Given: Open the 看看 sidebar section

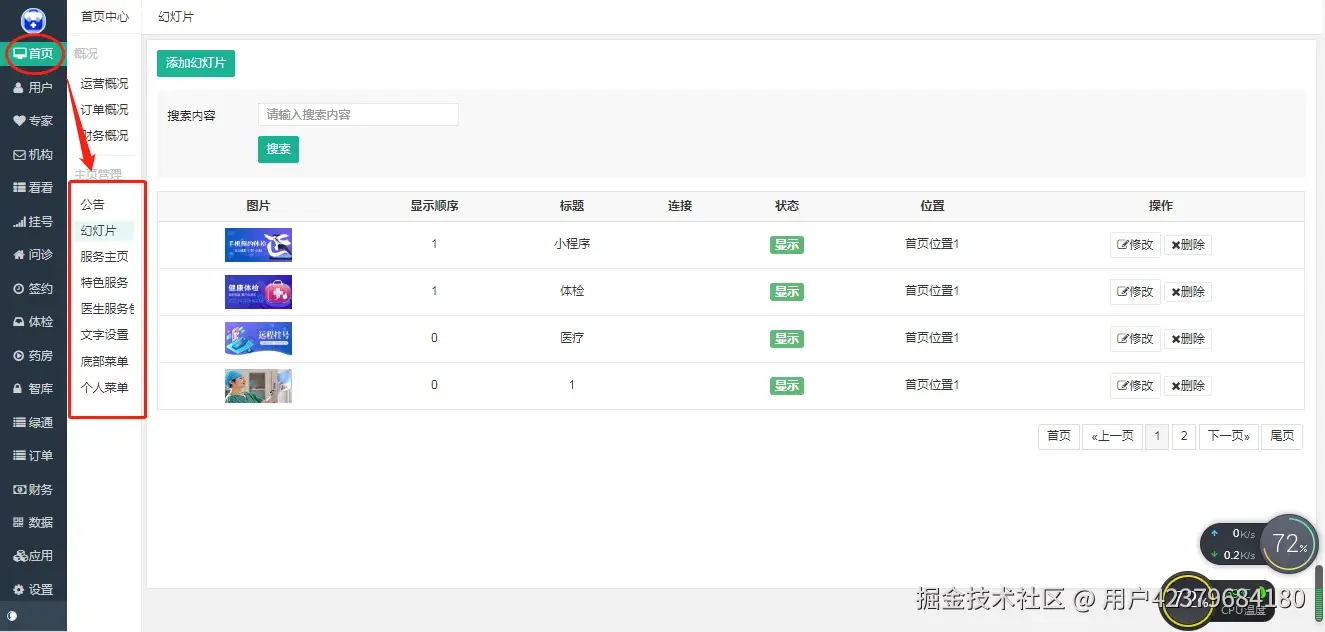Looking at the screenshot, I should pyautogui.click(x=33, y=188).
